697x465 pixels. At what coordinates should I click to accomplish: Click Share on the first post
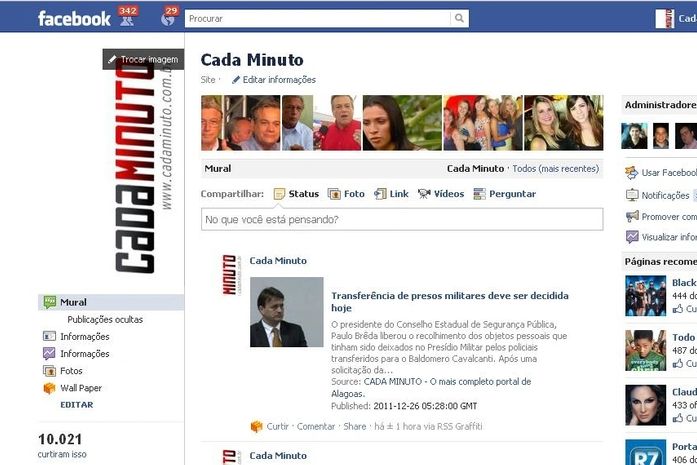pos(354,426)
